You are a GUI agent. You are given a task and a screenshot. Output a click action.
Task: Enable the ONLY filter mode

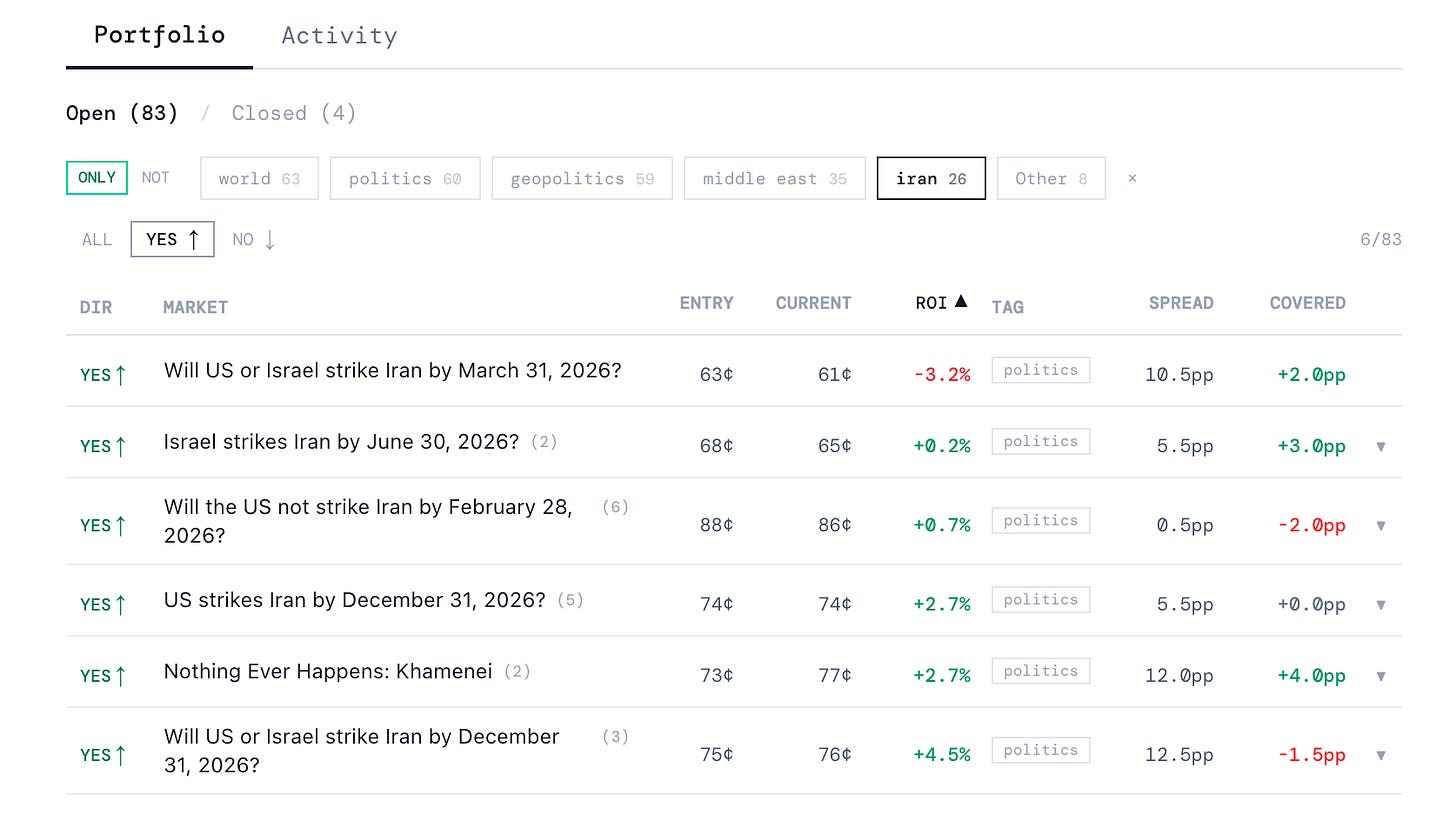(x=97, y=177)
